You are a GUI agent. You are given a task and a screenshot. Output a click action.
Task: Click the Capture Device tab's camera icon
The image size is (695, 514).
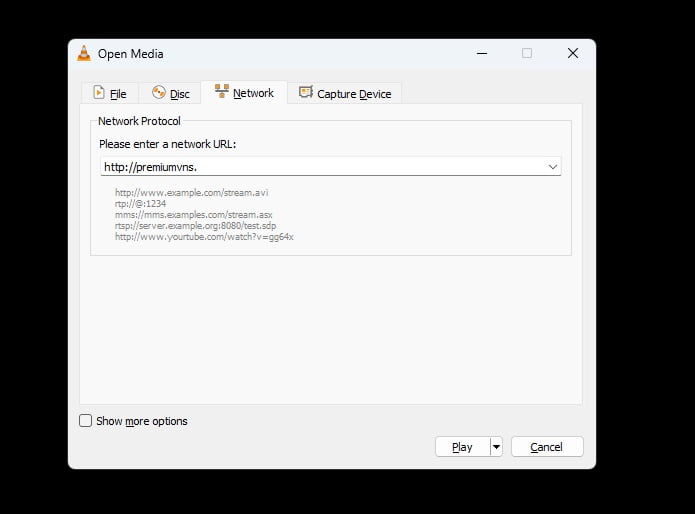pyautogui.click(x=306, y=93)
